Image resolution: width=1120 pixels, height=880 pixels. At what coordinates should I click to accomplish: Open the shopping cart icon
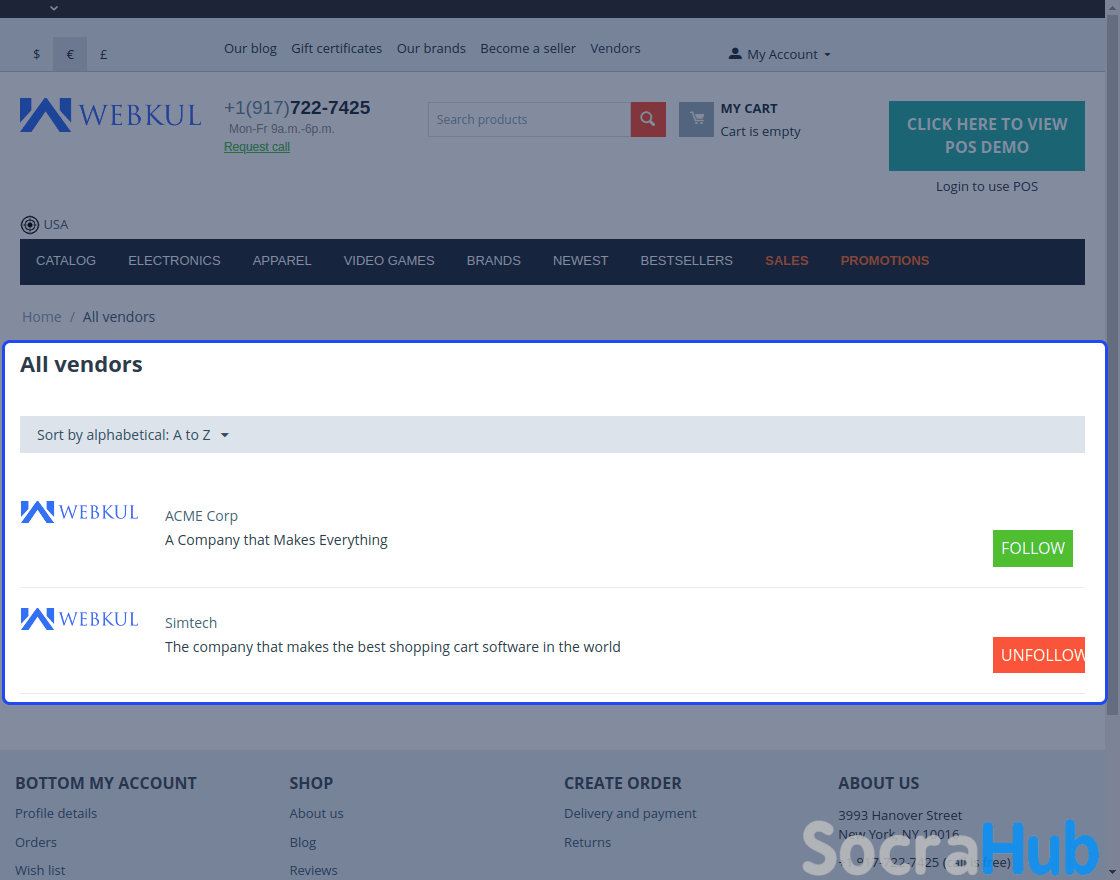pos(696,119)
